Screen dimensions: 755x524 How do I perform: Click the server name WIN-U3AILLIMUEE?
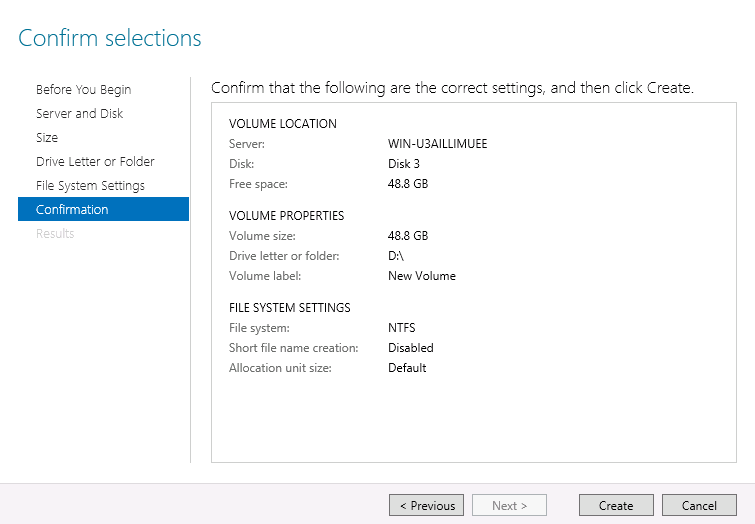coord(437,144)
